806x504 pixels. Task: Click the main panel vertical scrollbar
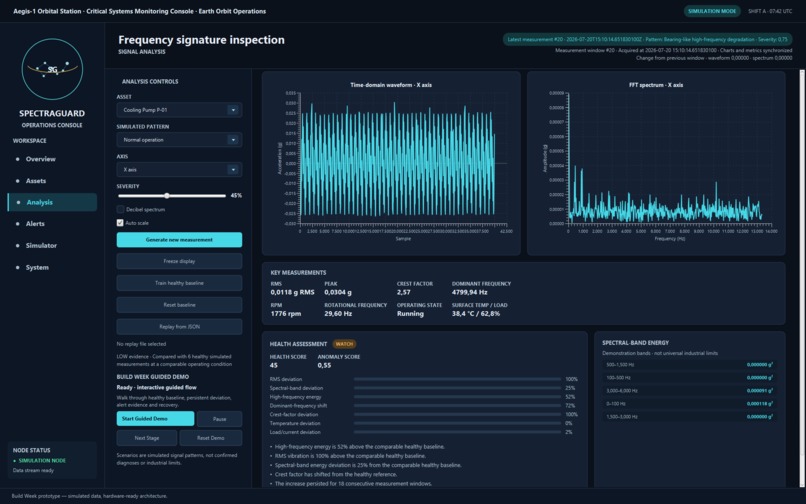tap(802, 278)
